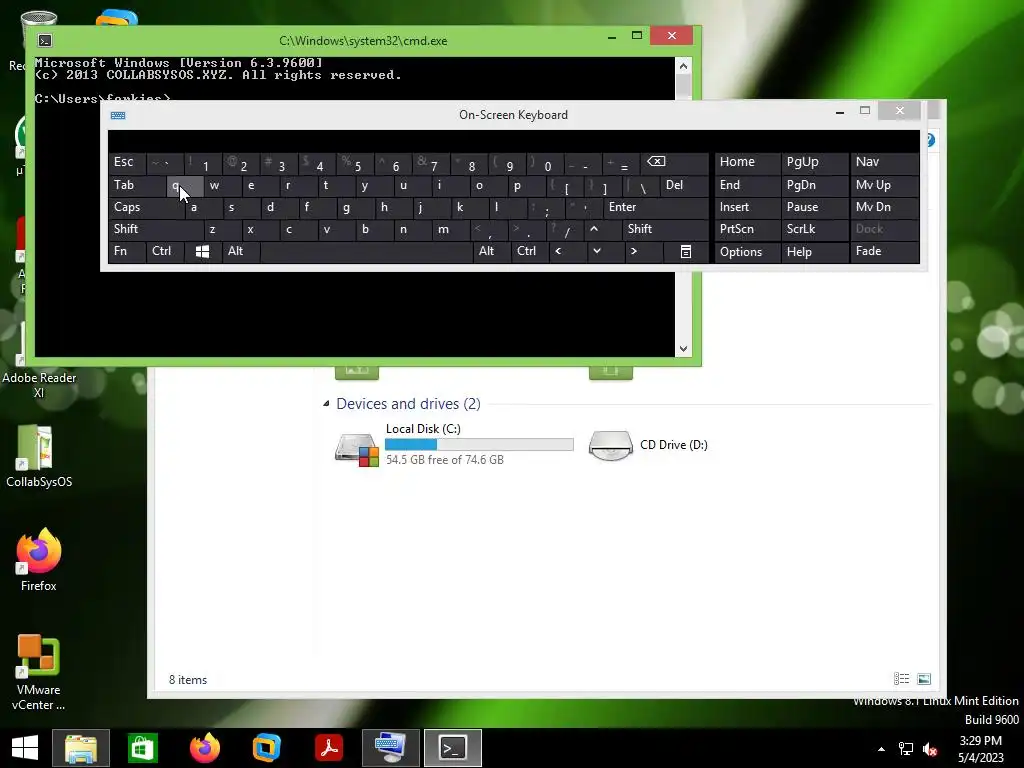Click the PgUp key
1024x768 pixels.
point(815,162)
